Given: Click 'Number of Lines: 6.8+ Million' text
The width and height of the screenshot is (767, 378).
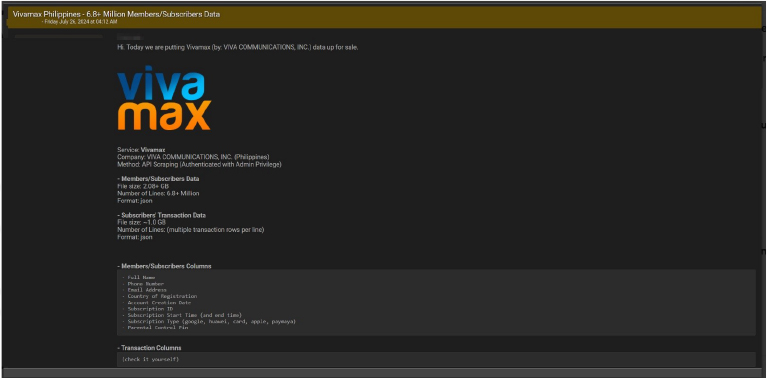Looking at the screenshot, I should tap(158, 194).
